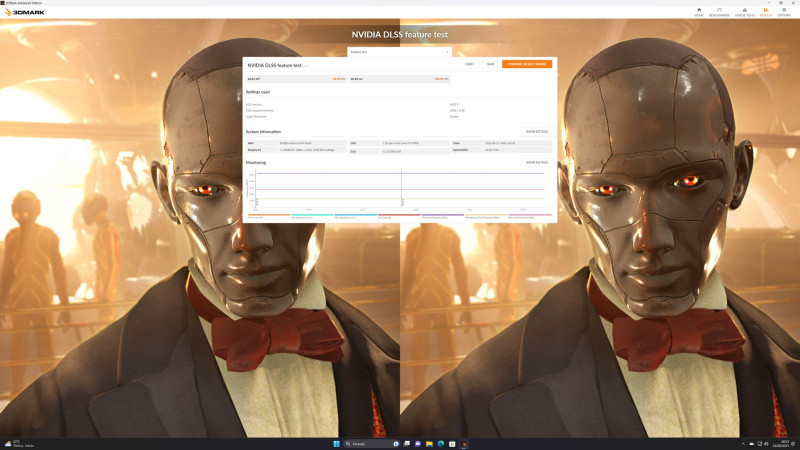Image resolution: width=800 pixels, height=450 pixels.
Task: Click the vertical marker in monitoring chart
Action: tap(402, 189)
